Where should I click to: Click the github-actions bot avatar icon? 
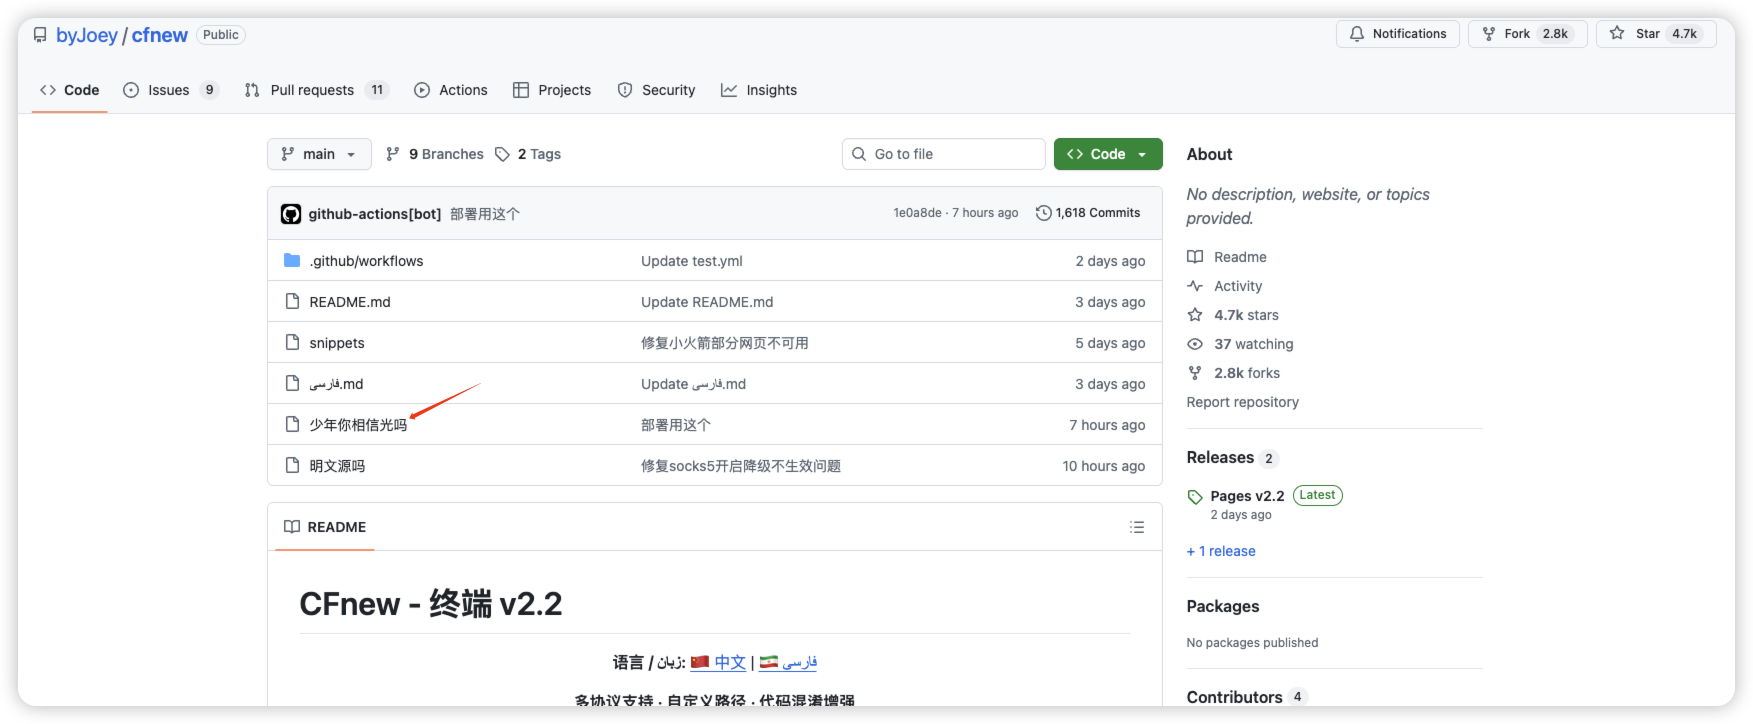291,214
